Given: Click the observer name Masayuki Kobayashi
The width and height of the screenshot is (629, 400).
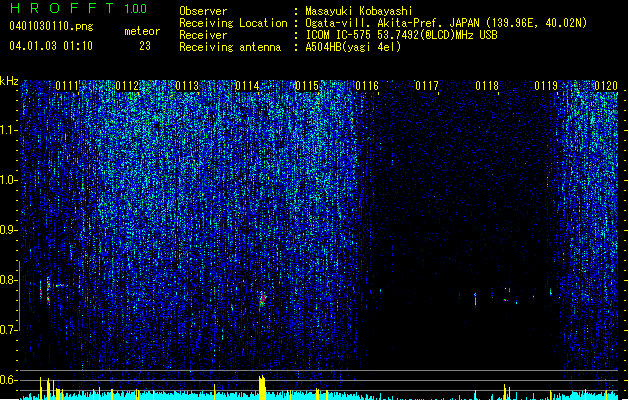Looking at the screenshot, I should 359,11.
